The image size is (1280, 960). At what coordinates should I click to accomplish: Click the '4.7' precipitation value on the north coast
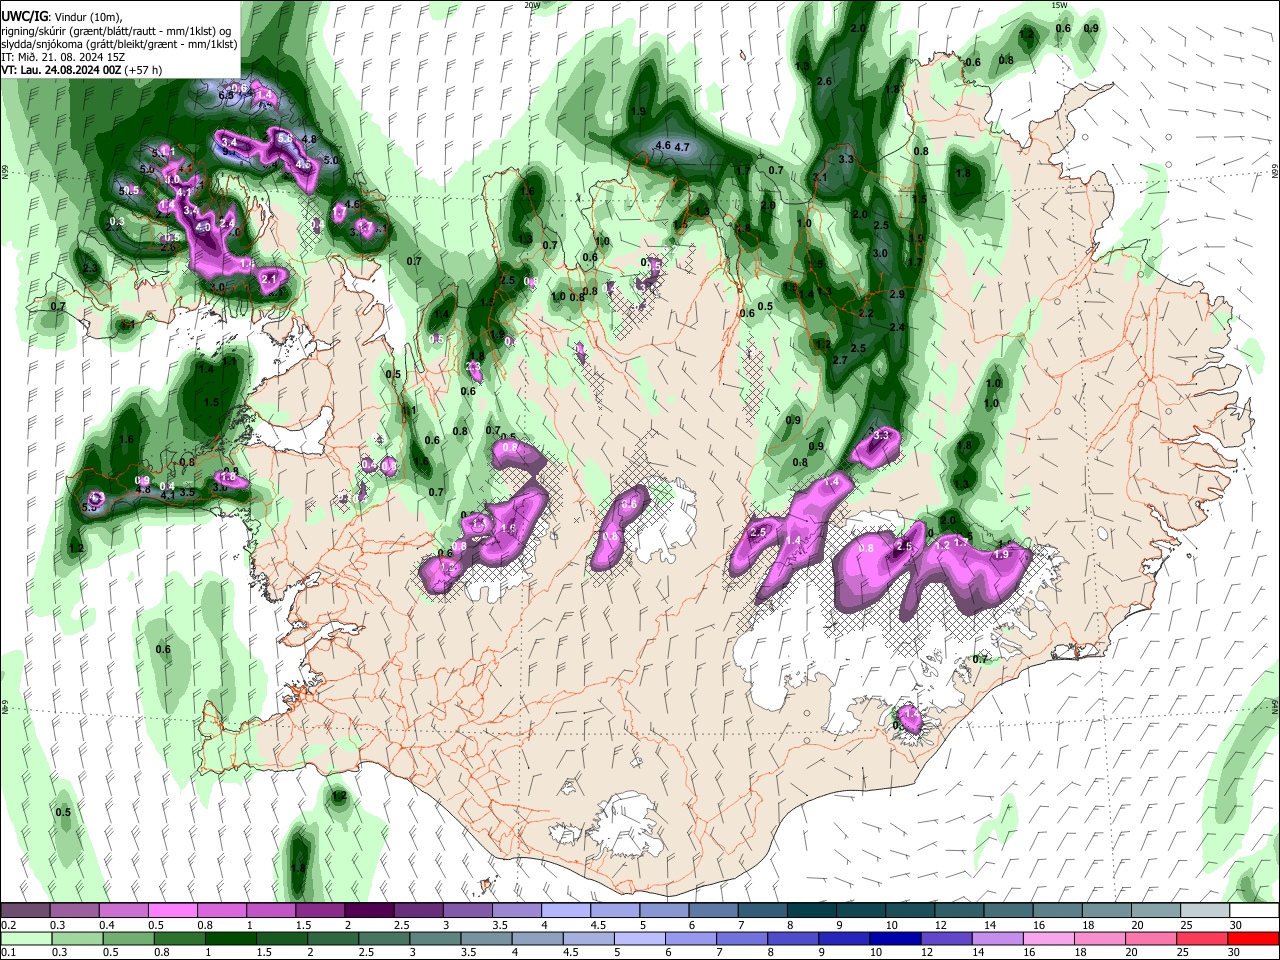click(x=683, y=147)
